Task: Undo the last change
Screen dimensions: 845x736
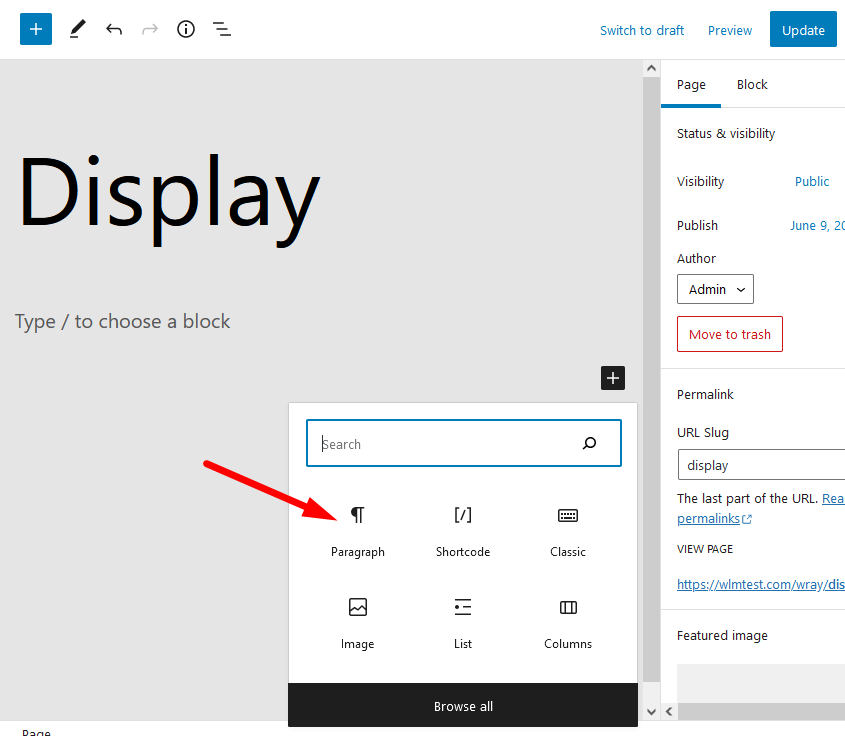Action: tap(114, 29)
